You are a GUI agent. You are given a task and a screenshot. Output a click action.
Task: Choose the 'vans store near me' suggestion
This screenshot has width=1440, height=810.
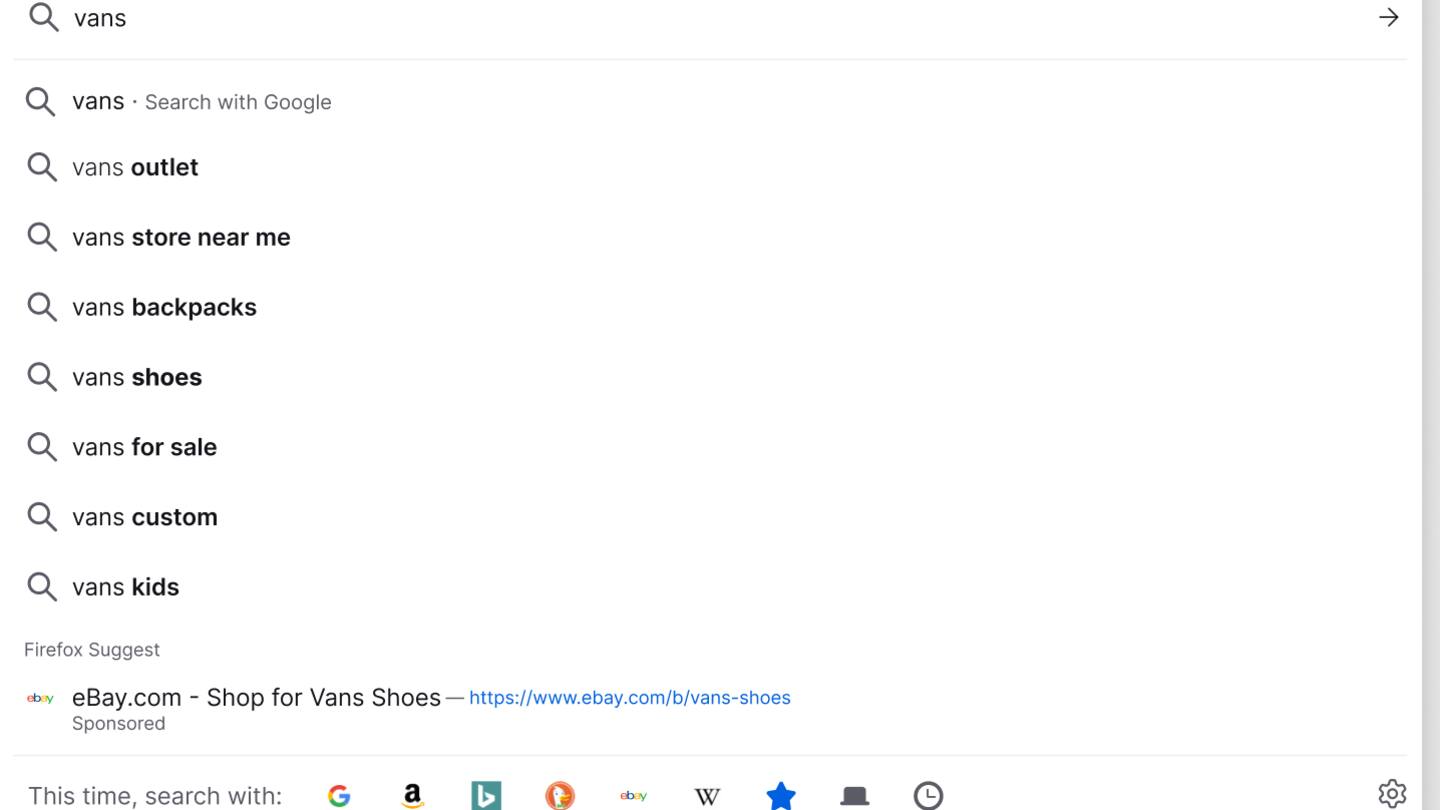point(710,237)
